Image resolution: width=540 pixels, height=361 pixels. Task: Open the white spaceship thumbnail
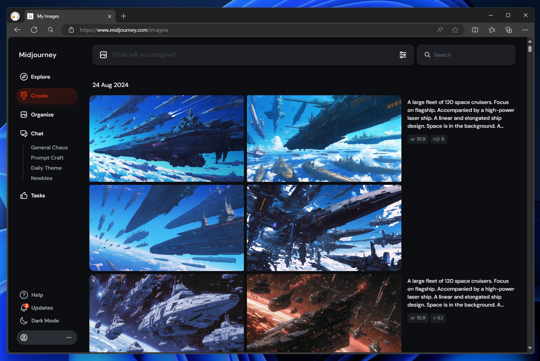click(x=167, y=313)
